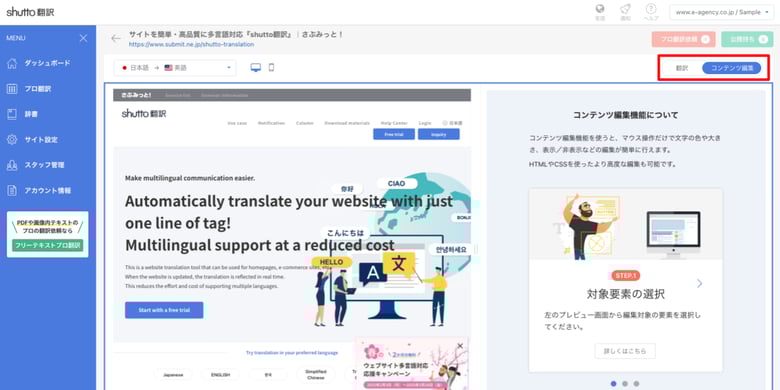Open the 日本語 → 英語 language dropdown
This screenshot has width=780, height=390.
point(175,68)
